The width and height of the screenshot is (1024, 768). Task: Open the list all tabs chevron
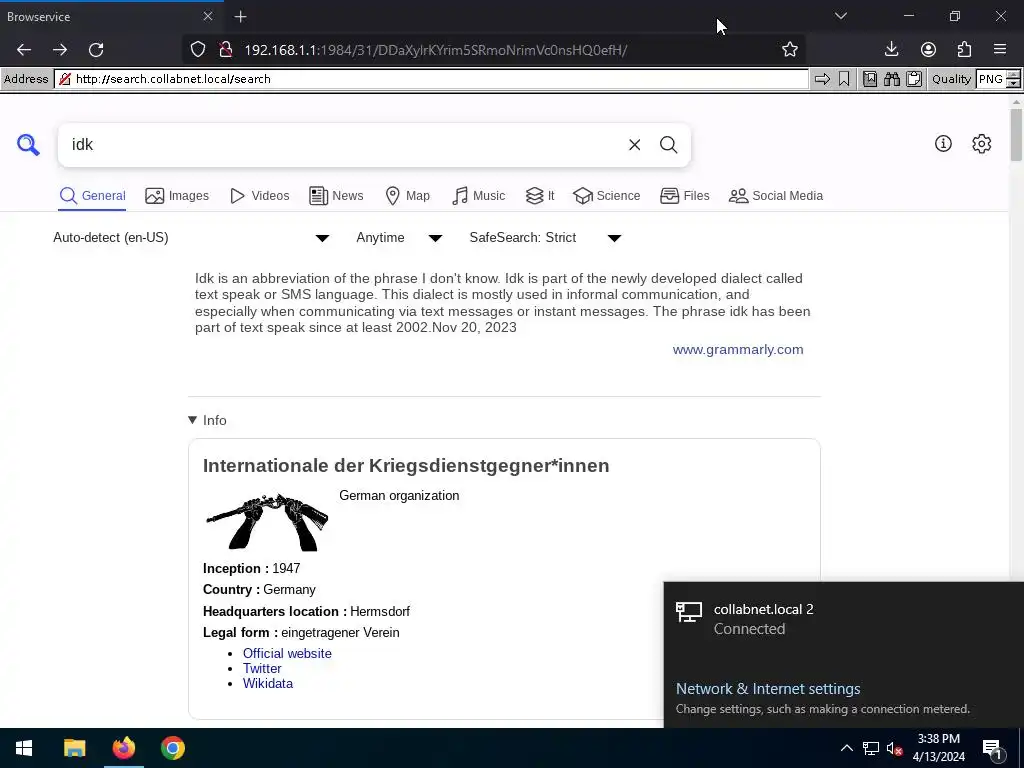pos(841,16)
